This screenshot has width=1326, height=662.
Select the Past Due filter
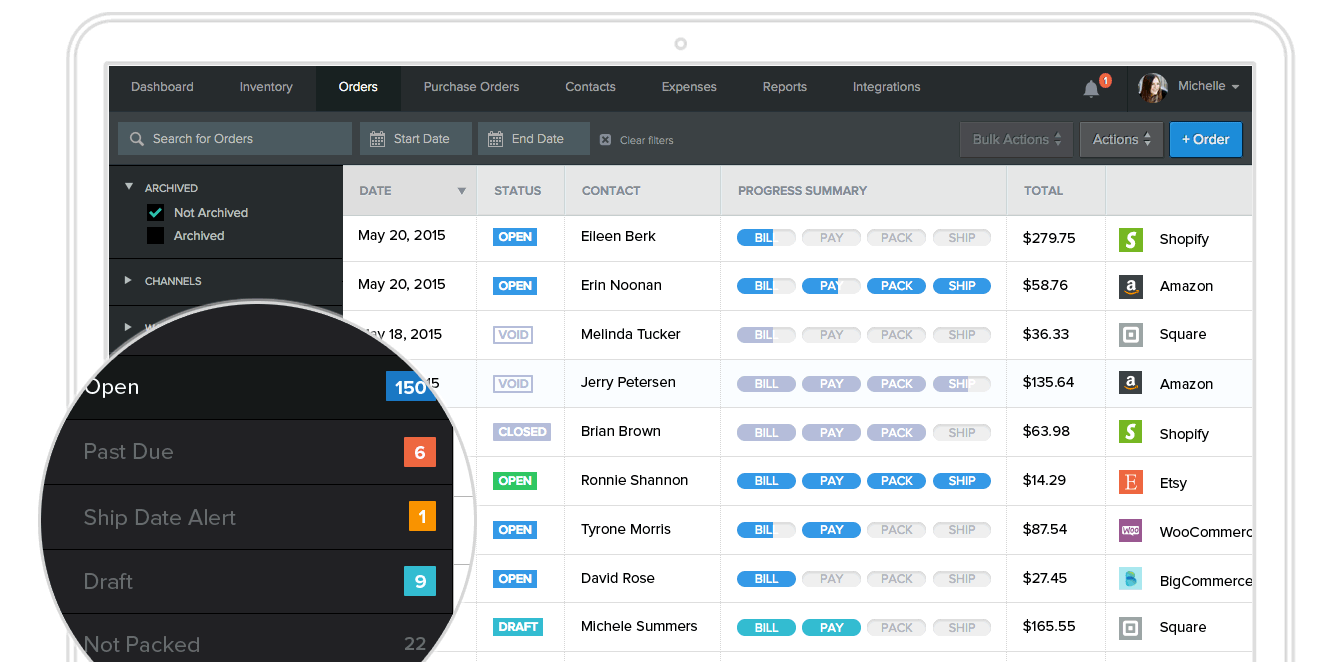click(129, 452)
